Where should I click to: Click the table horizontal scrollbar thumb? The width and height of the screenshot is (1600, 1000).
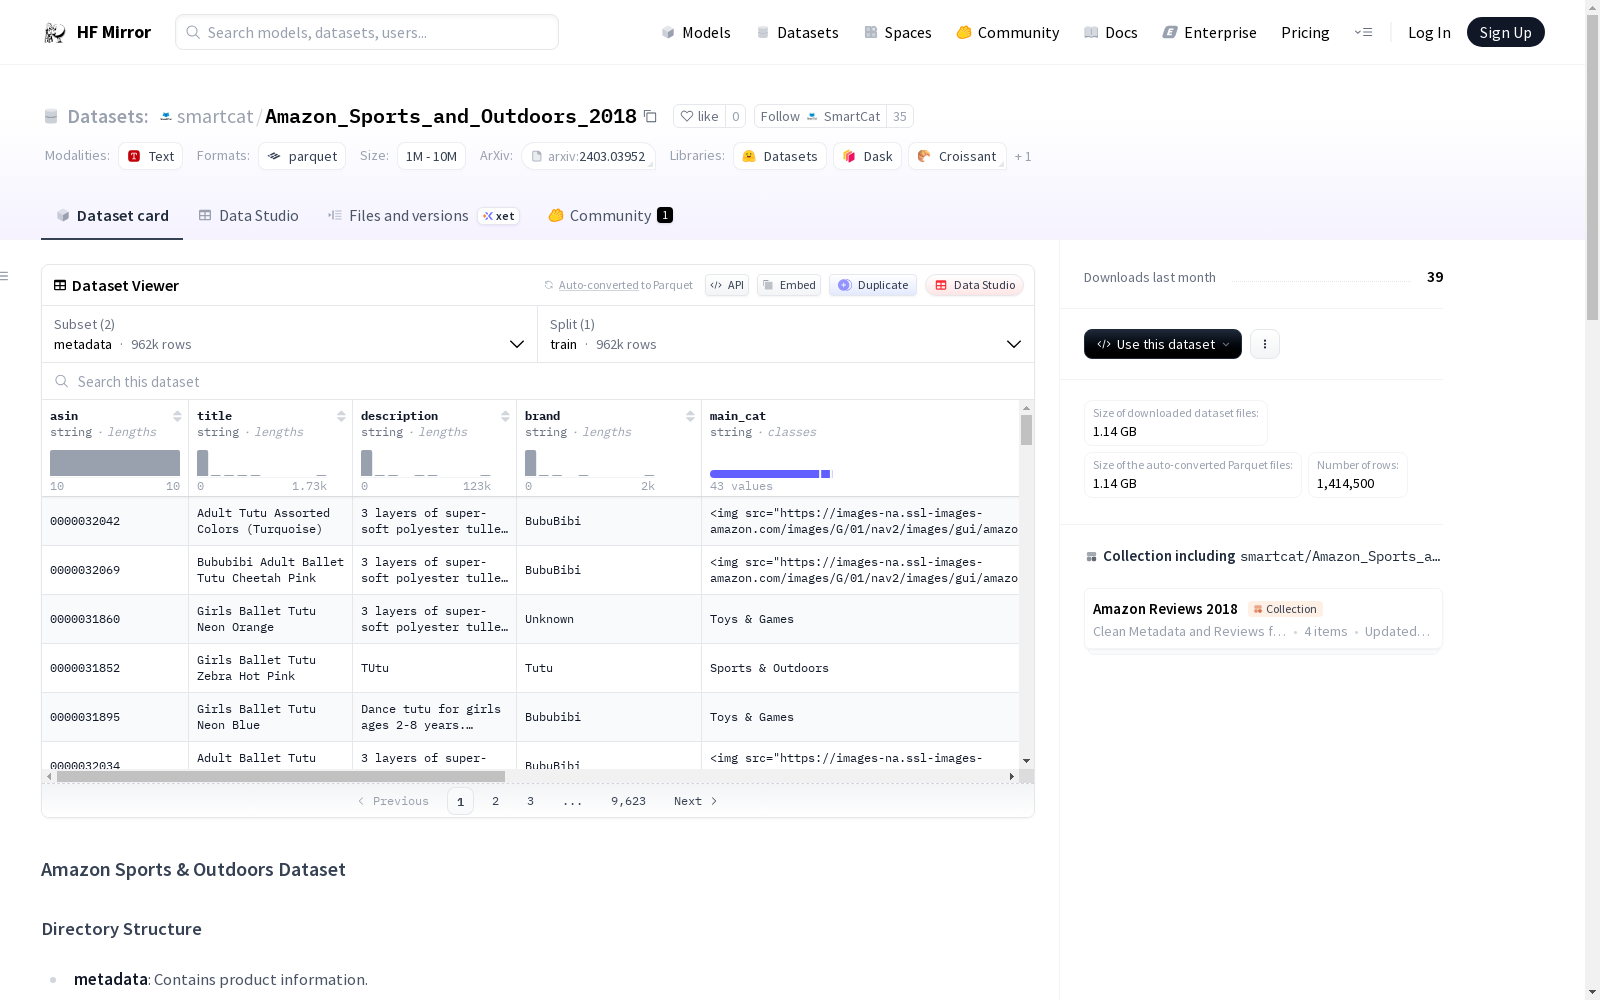coord(281,776)
